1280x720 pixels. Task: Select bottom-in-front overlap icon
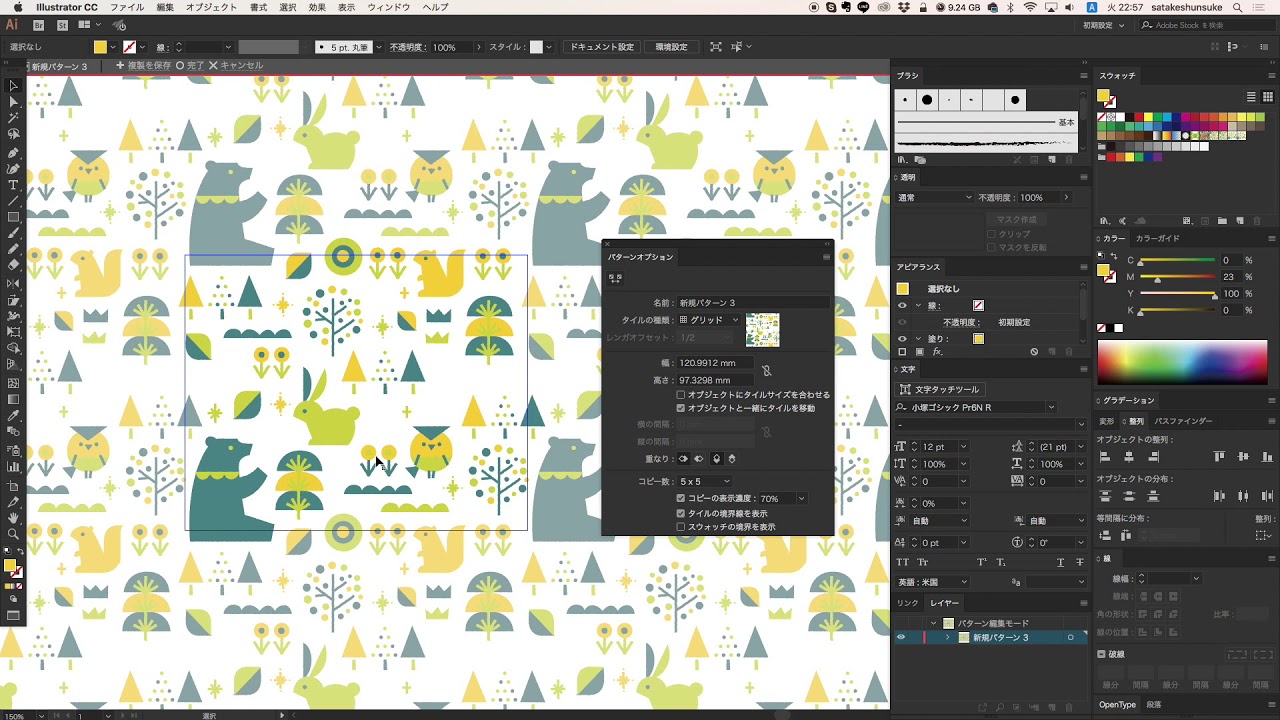pyautogui.click(x=732, y=459)
